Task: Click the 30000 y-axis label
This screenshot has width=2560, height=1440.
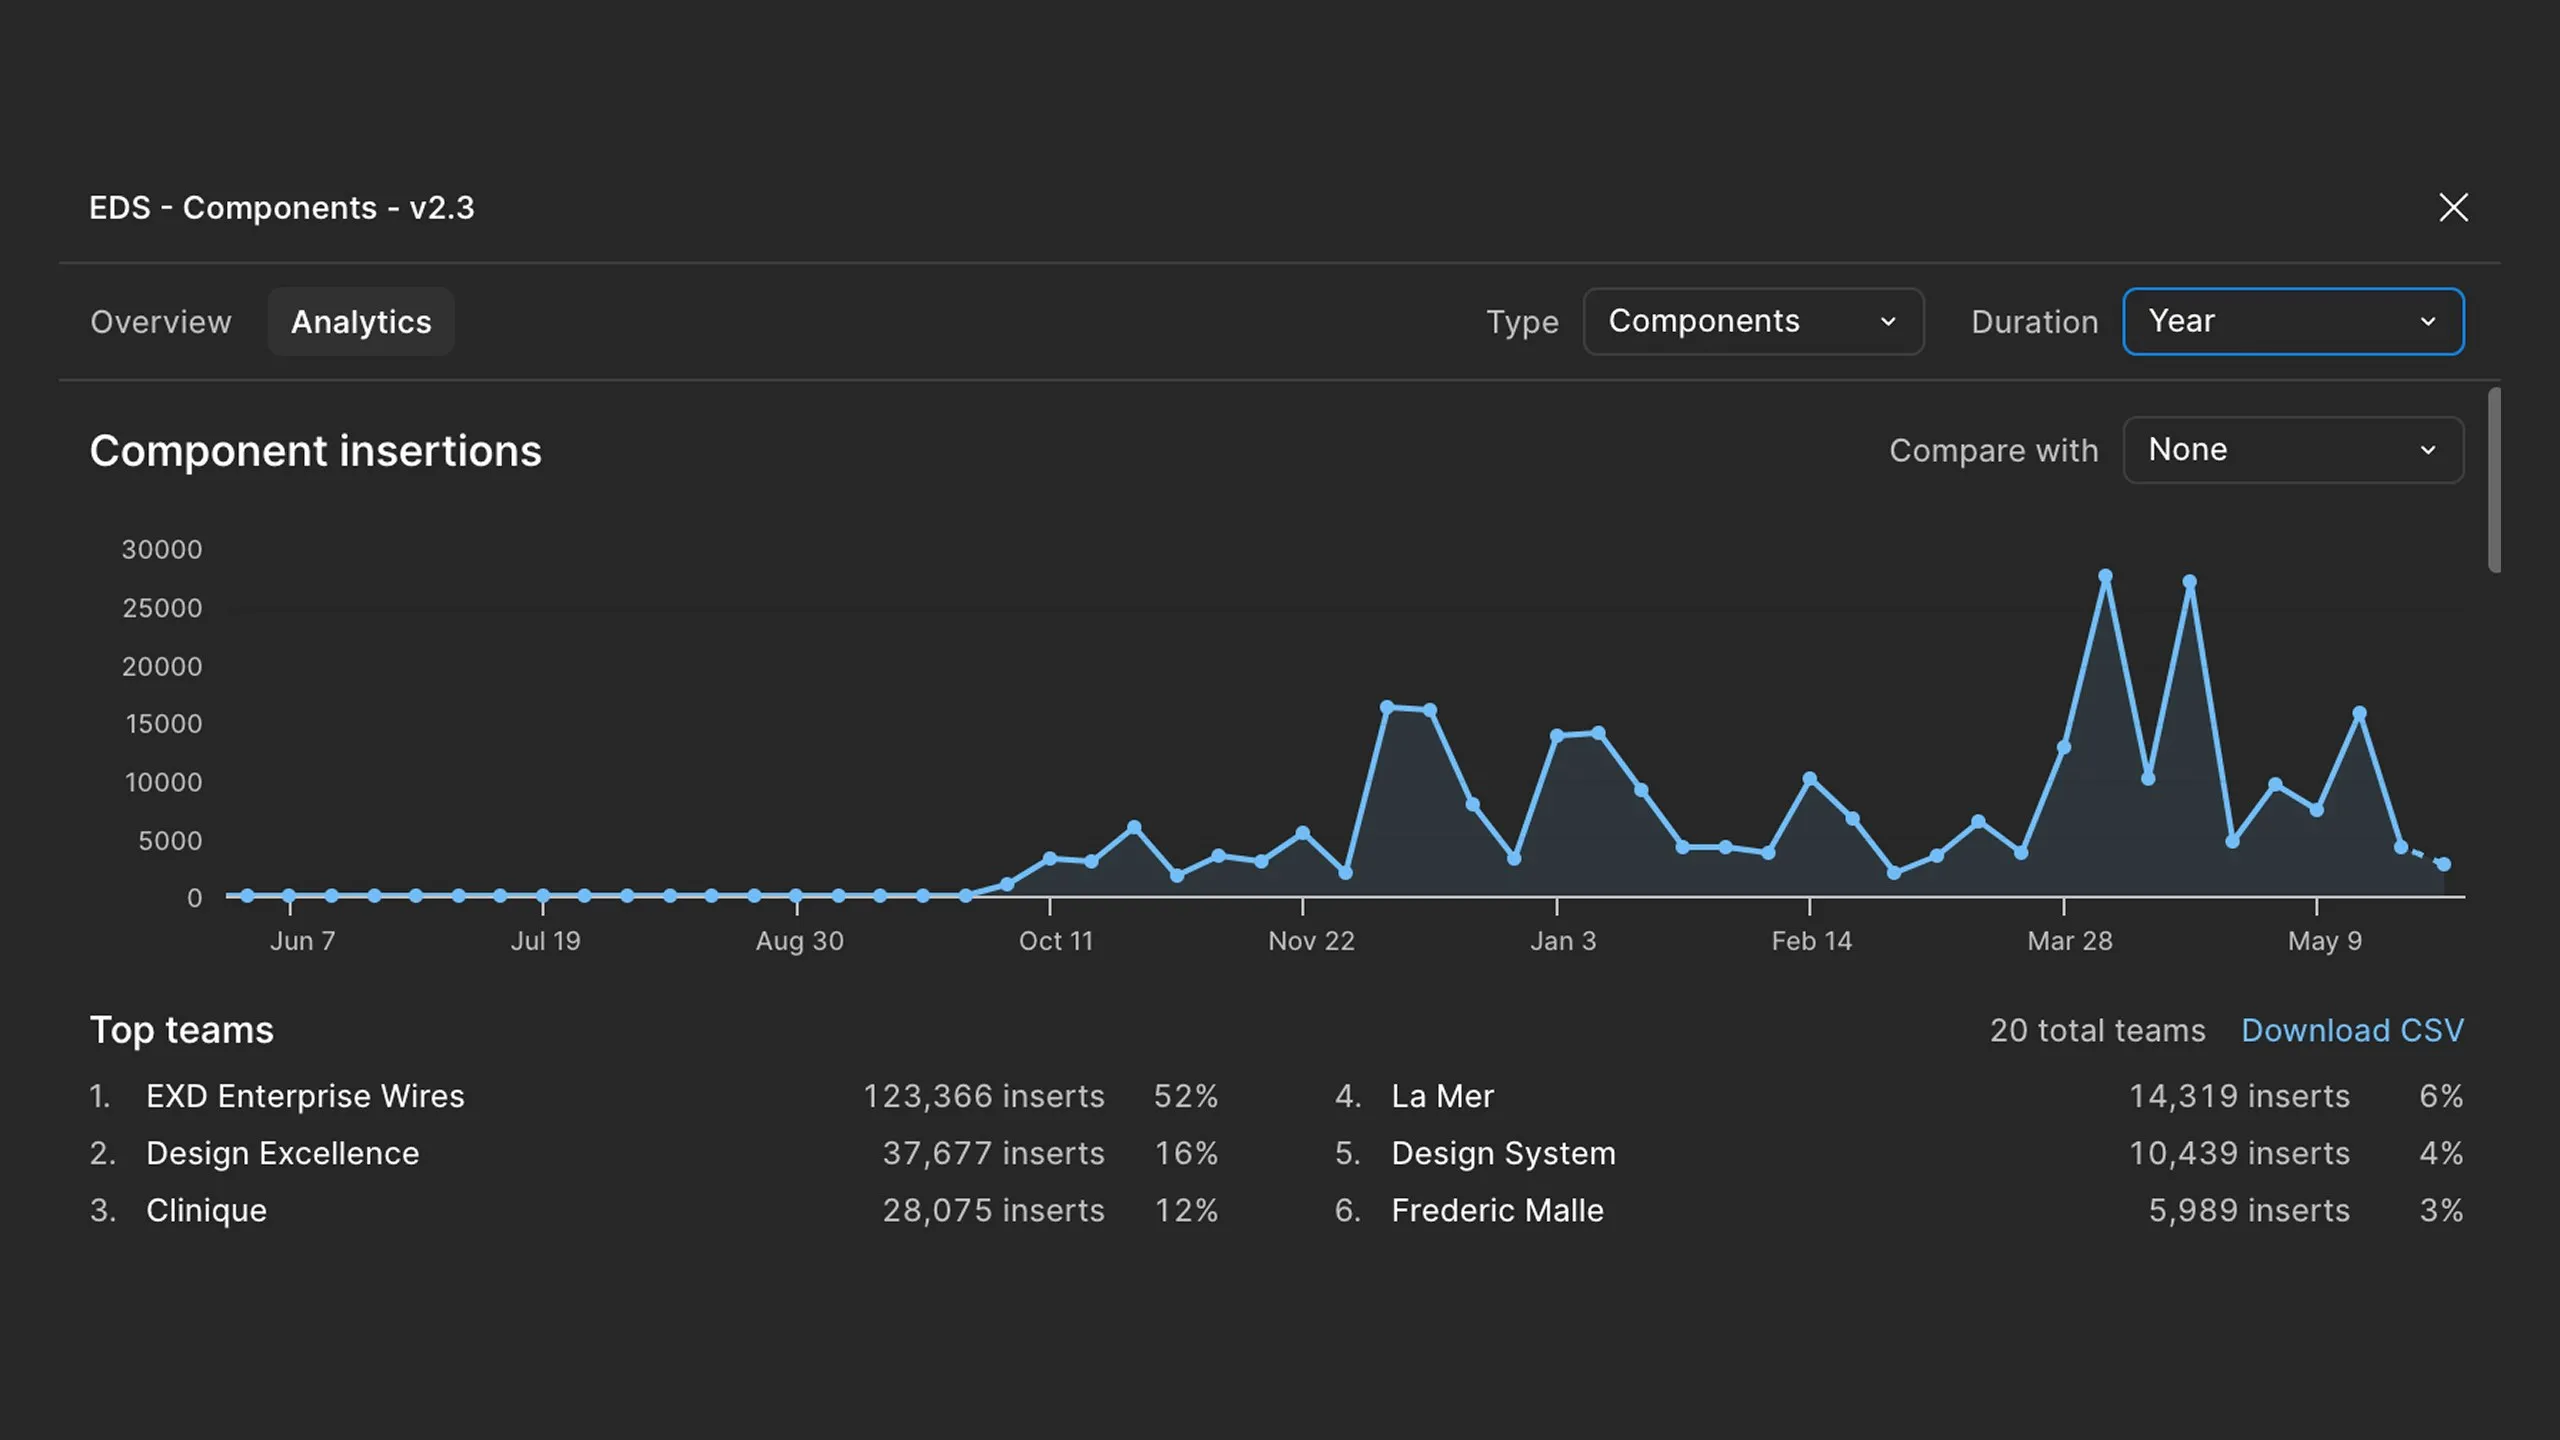Action: click(x=161, y=549)
